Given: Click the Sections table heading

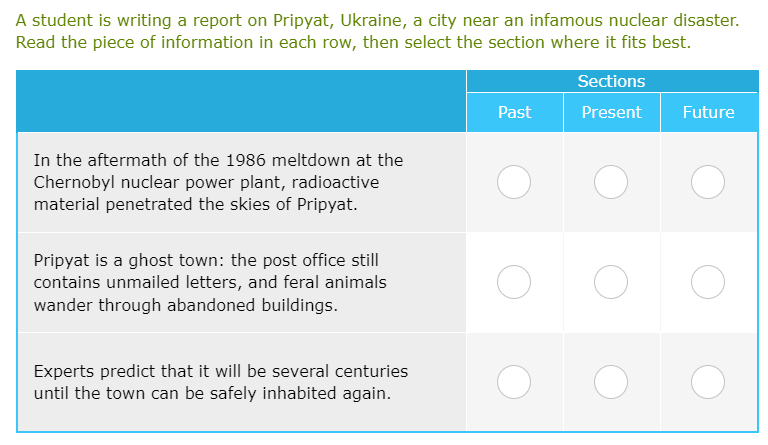Looking at the screenshot, I should click(x=611, y=81).
